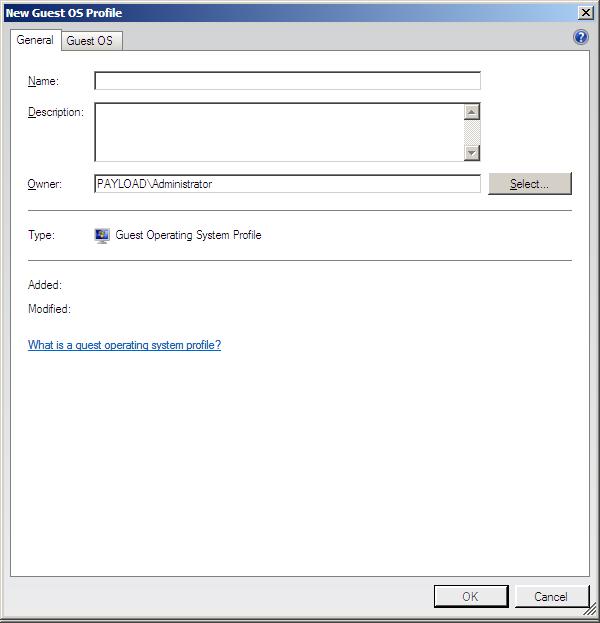The image size is (600, 623).
Task: Close the New Guest OS Profile dialog
Action: 586,12
